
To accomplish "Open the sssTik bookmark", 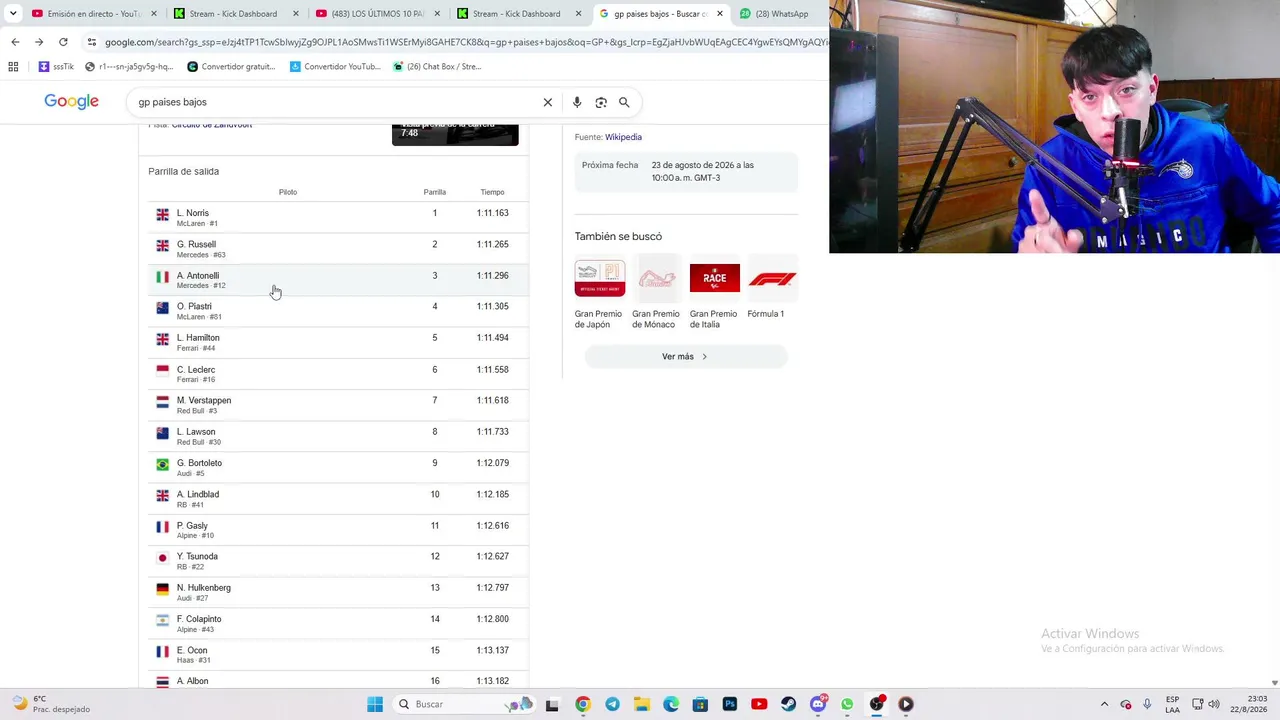I will tap(56, 67).
